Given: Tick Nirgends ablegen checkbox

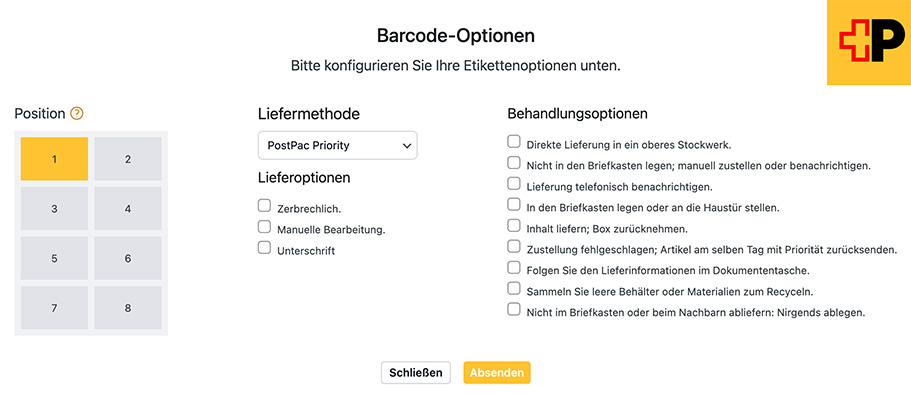Looking at the screenshot, I should click(514, 309).
